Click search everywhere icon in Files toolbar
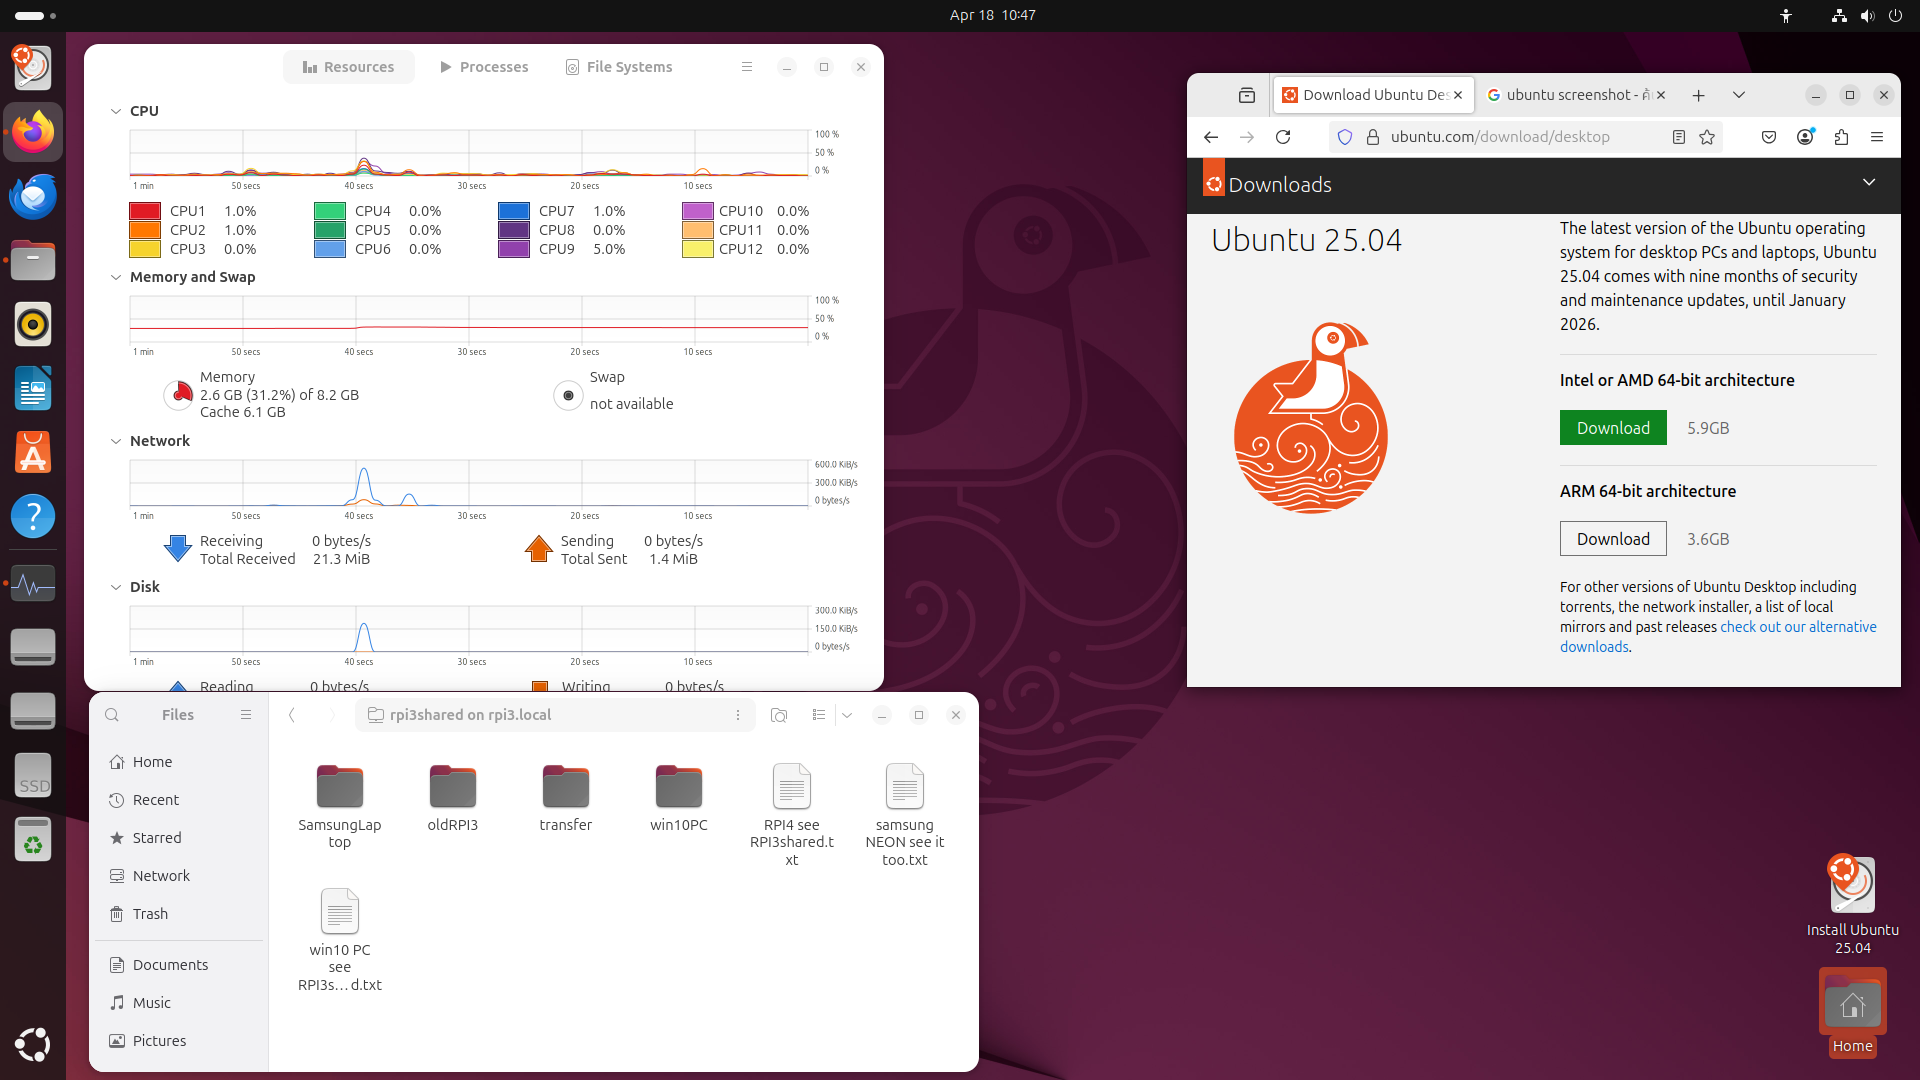 click(779, 715)
